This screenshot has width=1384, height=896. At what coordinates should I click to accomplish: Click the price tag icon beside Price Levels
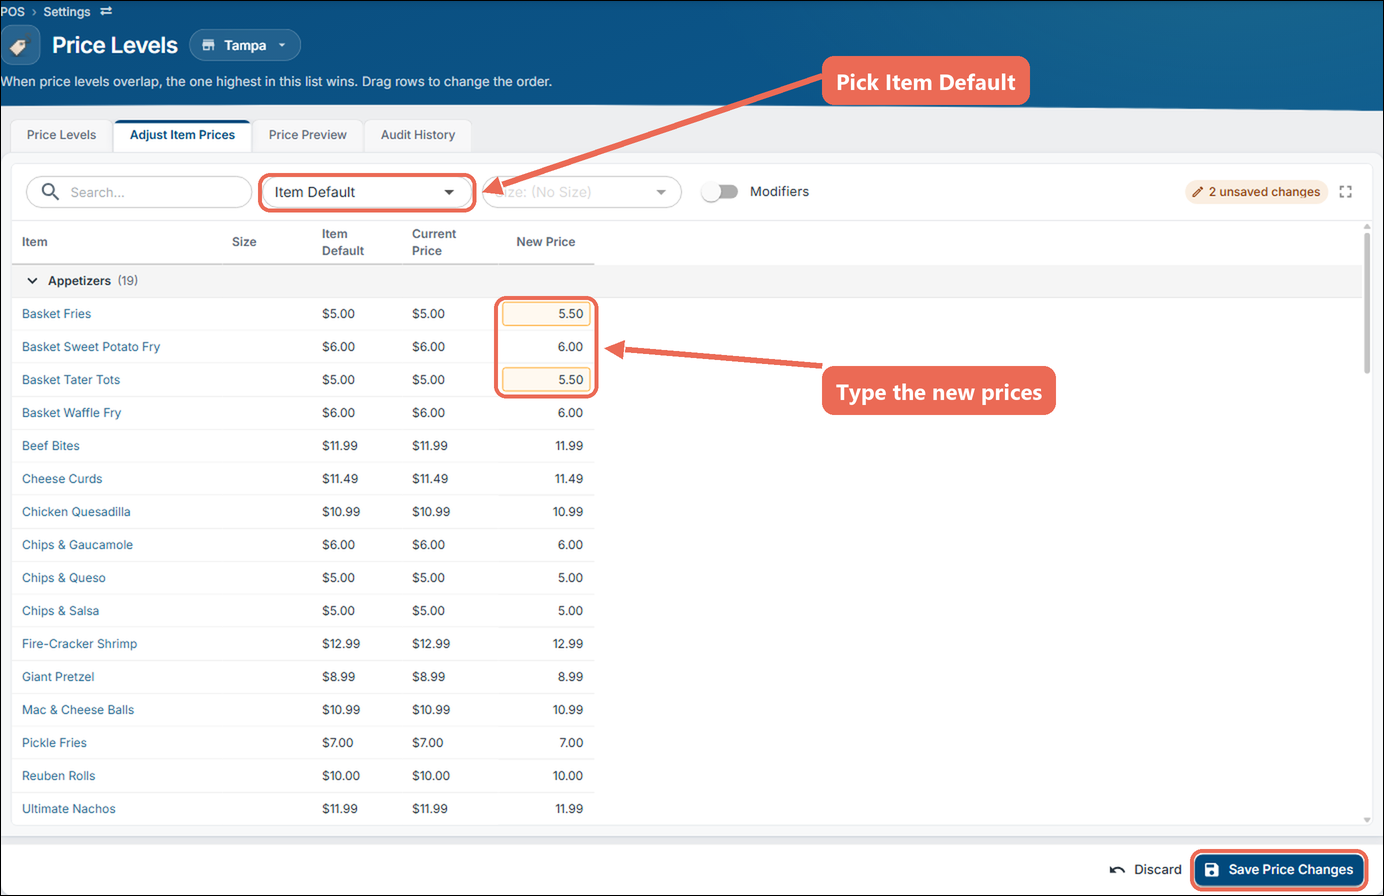19,46
